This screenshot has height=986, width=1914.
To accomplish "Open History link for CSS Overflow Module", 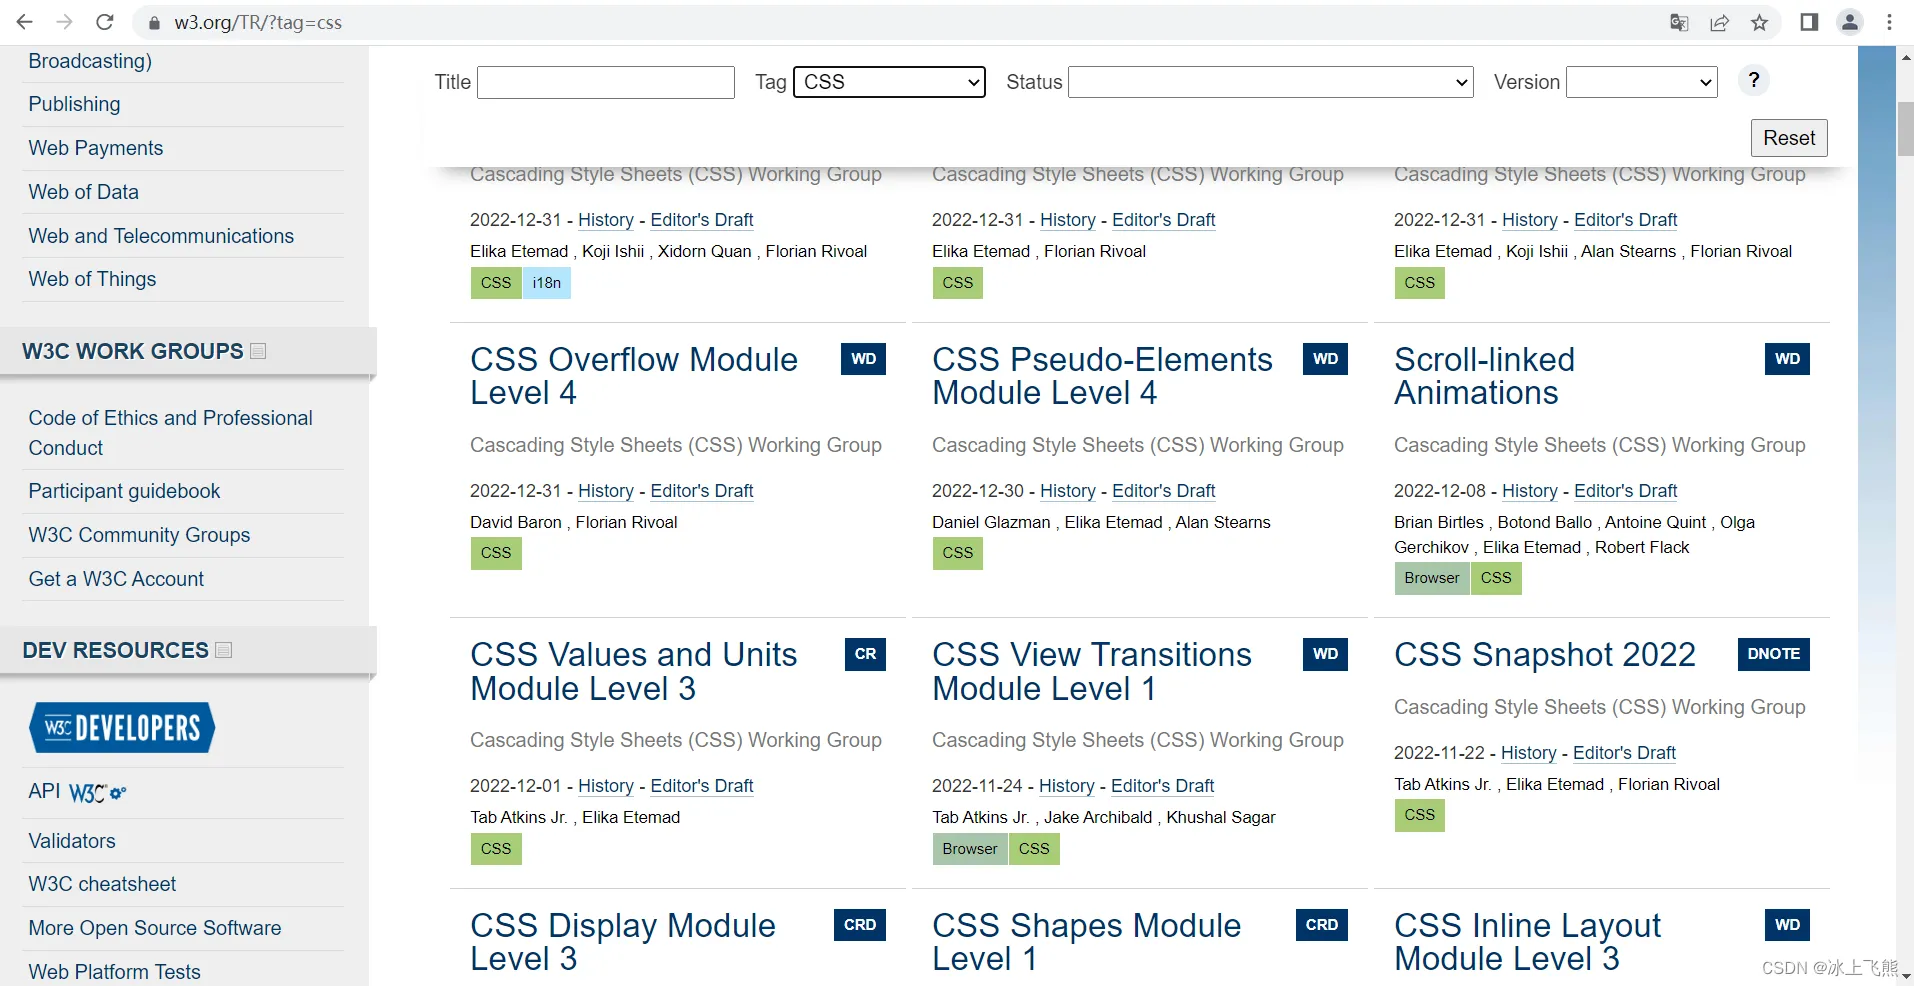I will 606,491.
